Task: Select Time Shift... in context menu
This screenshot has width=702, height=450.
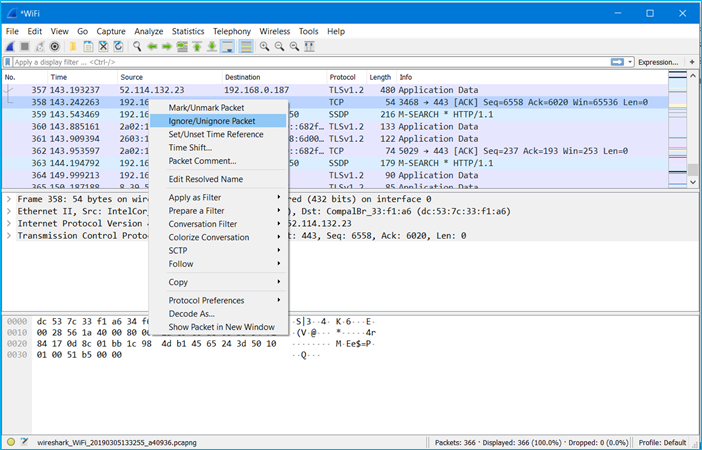Action: click(x=218, y=148)
